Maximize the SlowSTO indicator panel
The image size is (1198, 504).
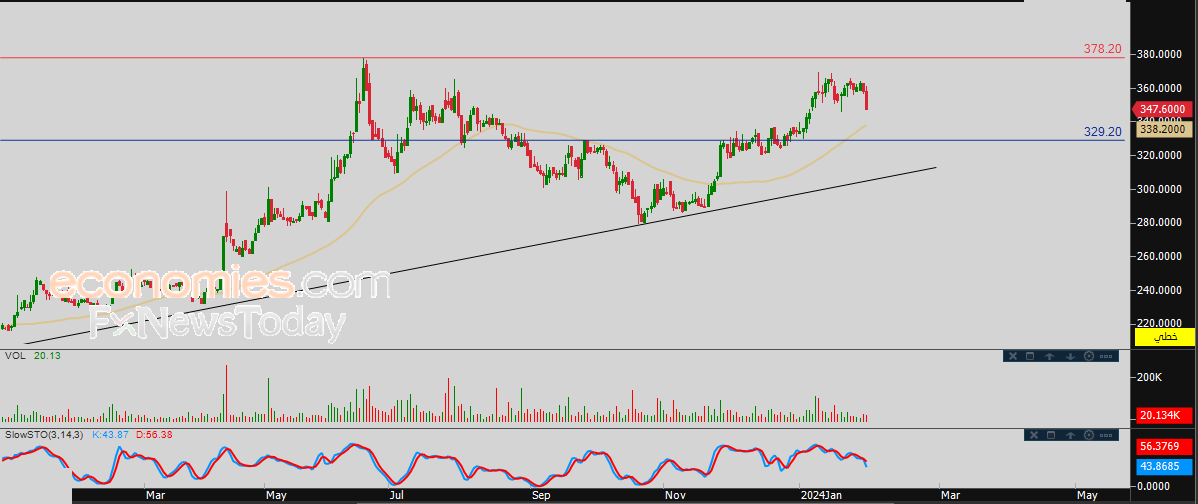[1051, 435]
